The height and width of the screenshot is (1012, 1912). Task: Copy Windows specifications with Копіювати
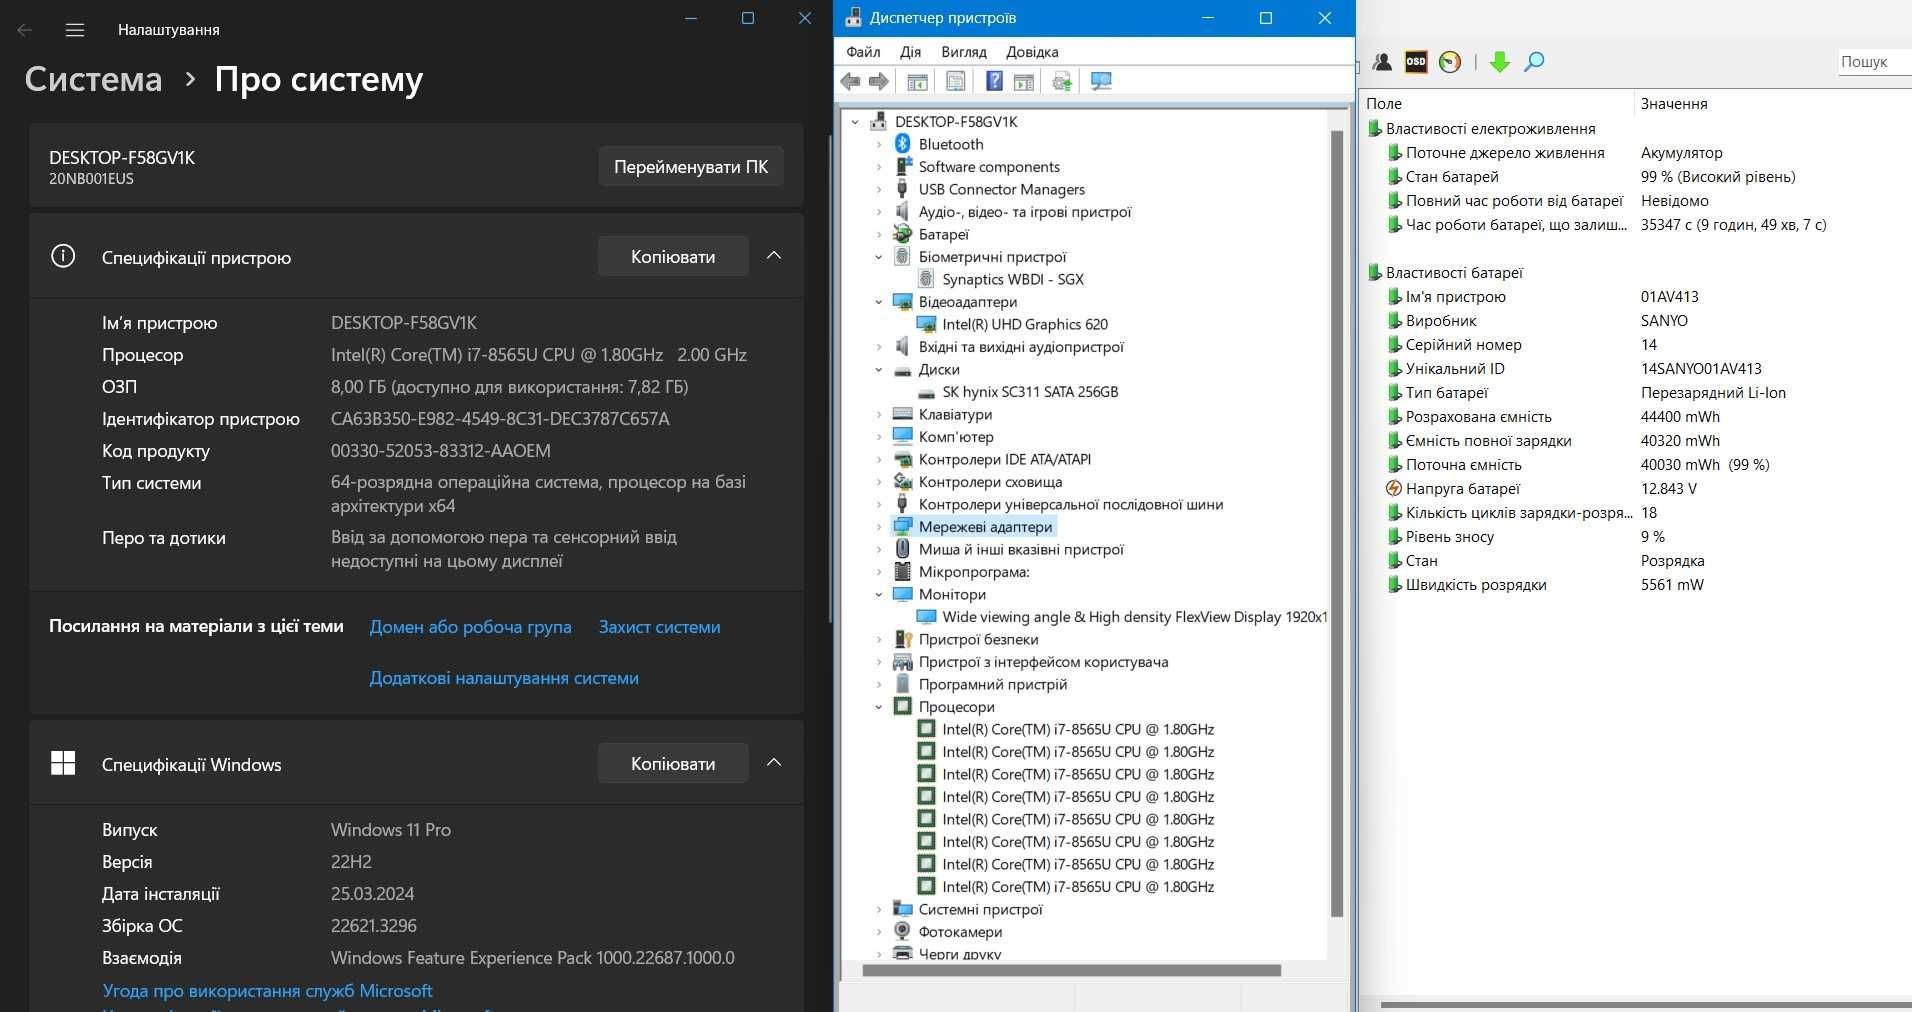click(673, 764)
